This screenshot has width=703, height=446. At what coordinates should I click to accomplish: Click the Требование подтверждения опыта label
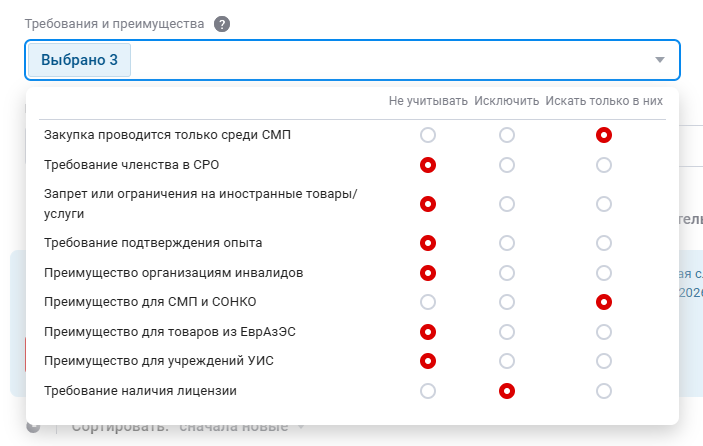pos(153,243)
